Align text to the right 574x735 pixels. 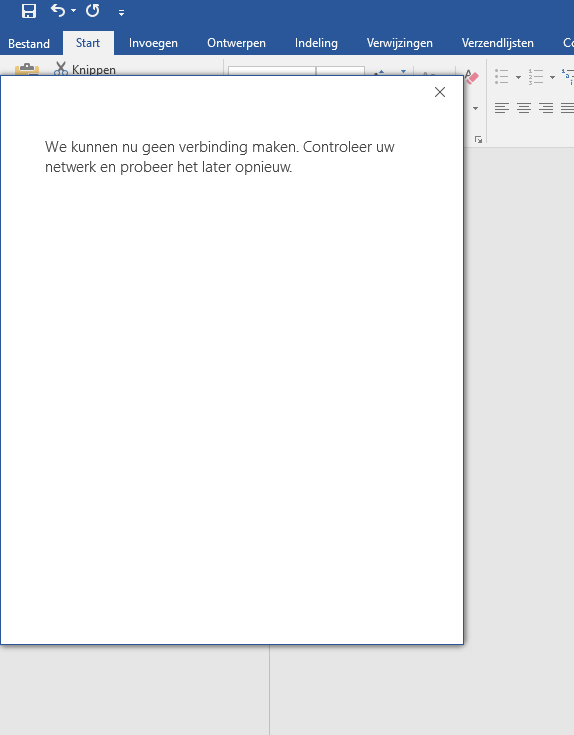tap(546, 108)
